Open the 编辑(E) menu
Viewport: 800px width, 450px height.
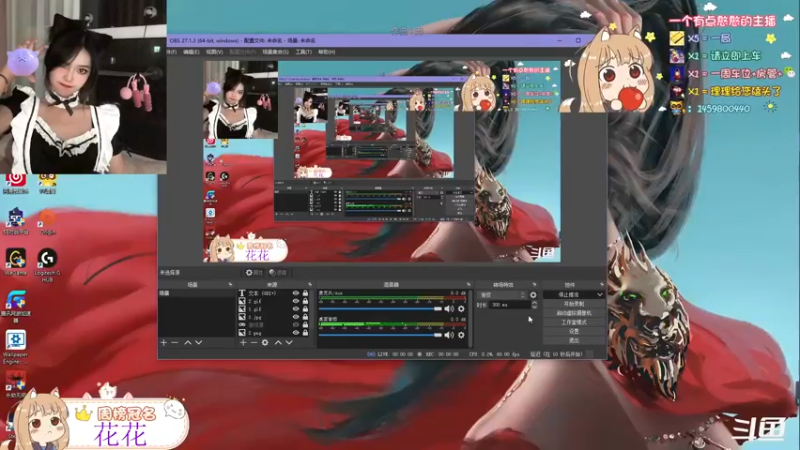191,52
